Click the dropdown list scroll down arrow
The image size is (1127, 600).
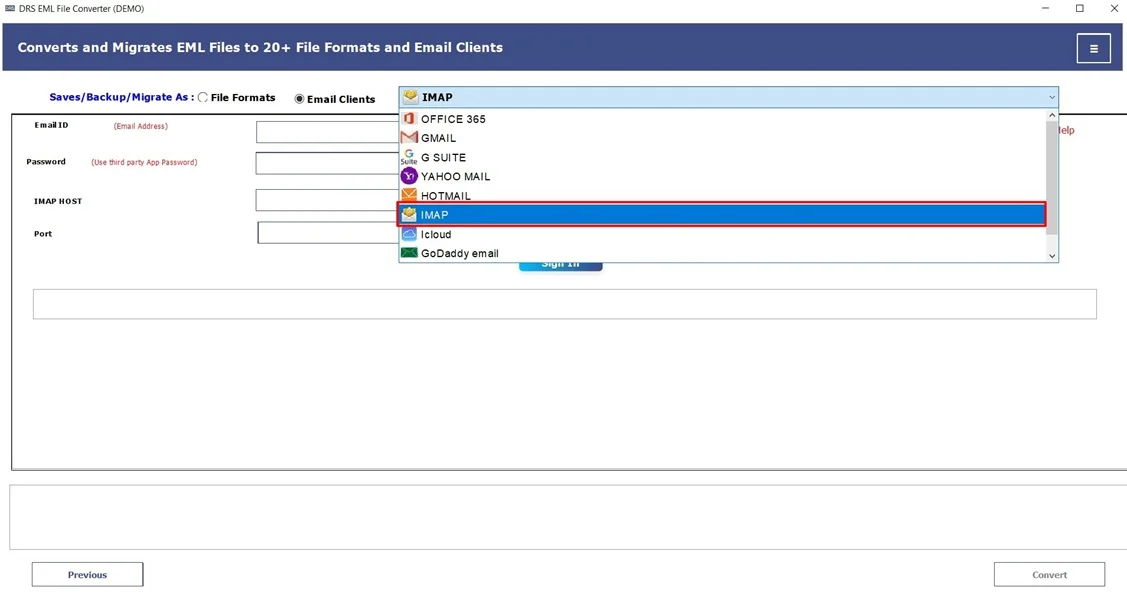(1052, 255)
